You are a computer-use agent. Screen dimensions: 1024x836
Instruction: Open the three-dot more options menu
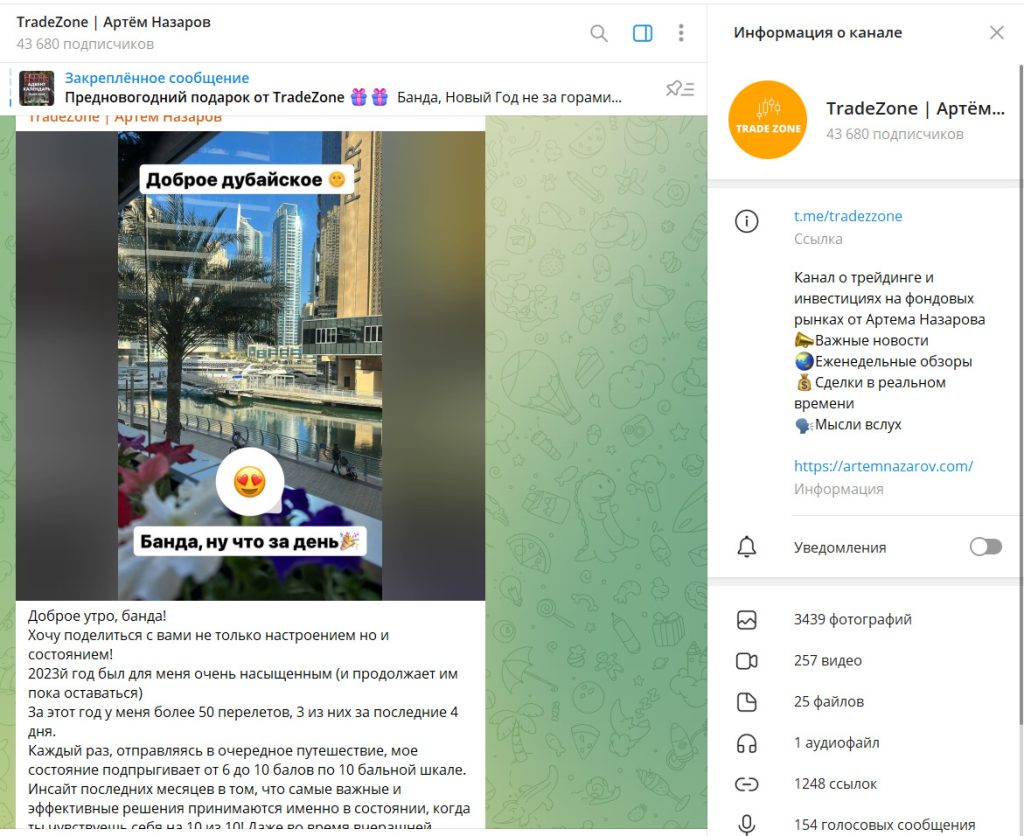coord(680,33)
